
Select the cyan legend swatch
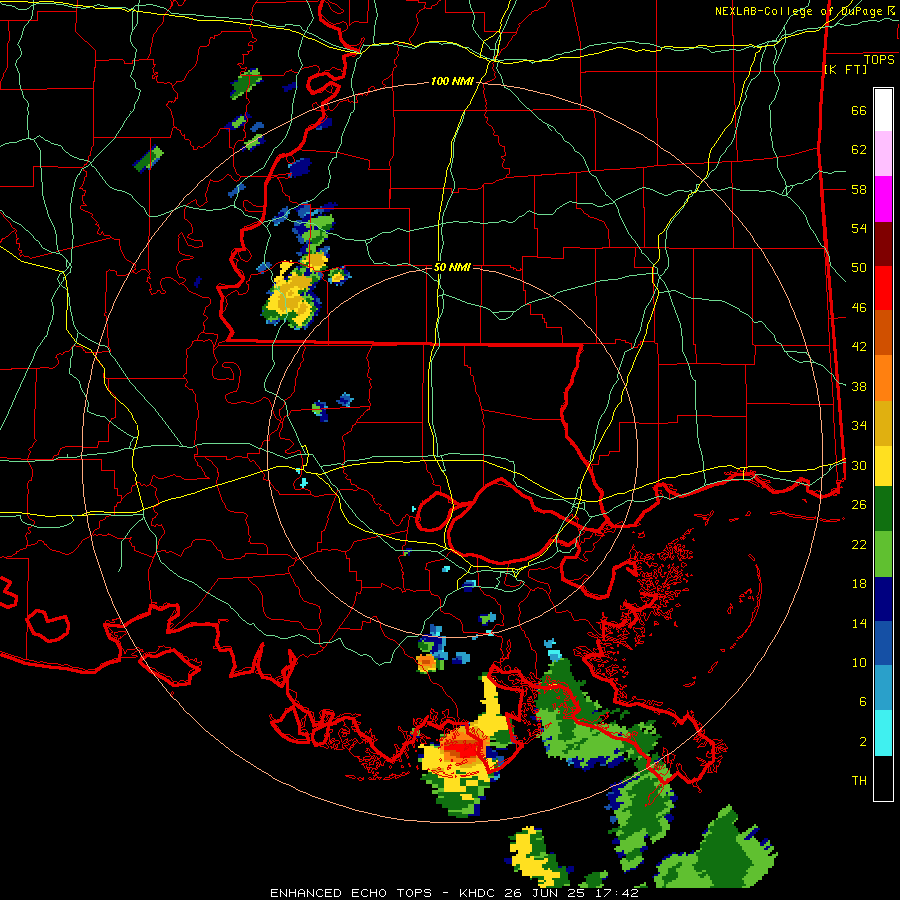point(883,733)
